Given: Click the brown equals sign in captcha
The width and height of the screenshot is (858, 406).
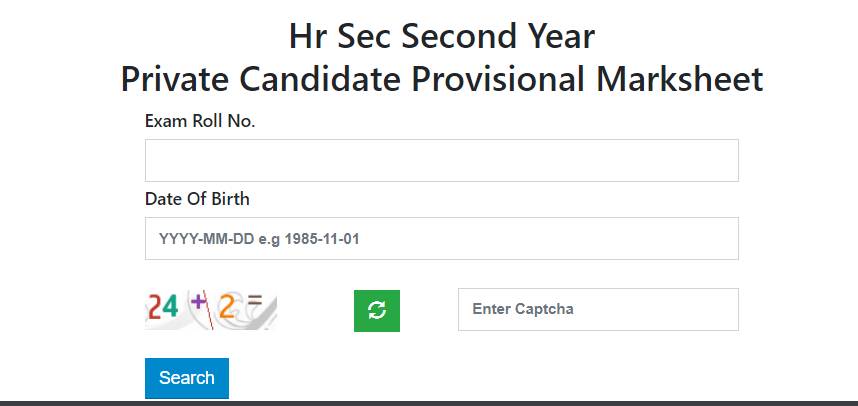Looking at the screenshot, I should click(254, 299).
